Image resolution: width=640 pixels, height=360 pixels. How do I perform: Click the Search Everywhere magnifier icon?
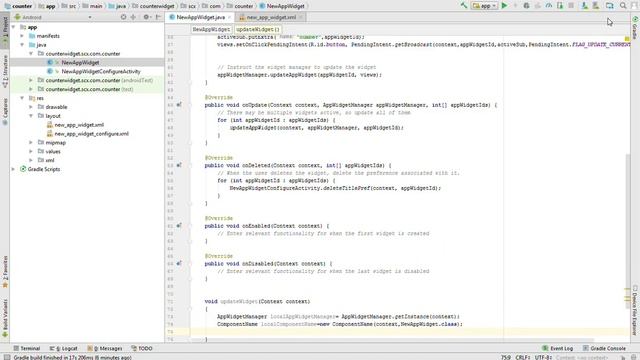pyautogui.click(x=623, y=6)
